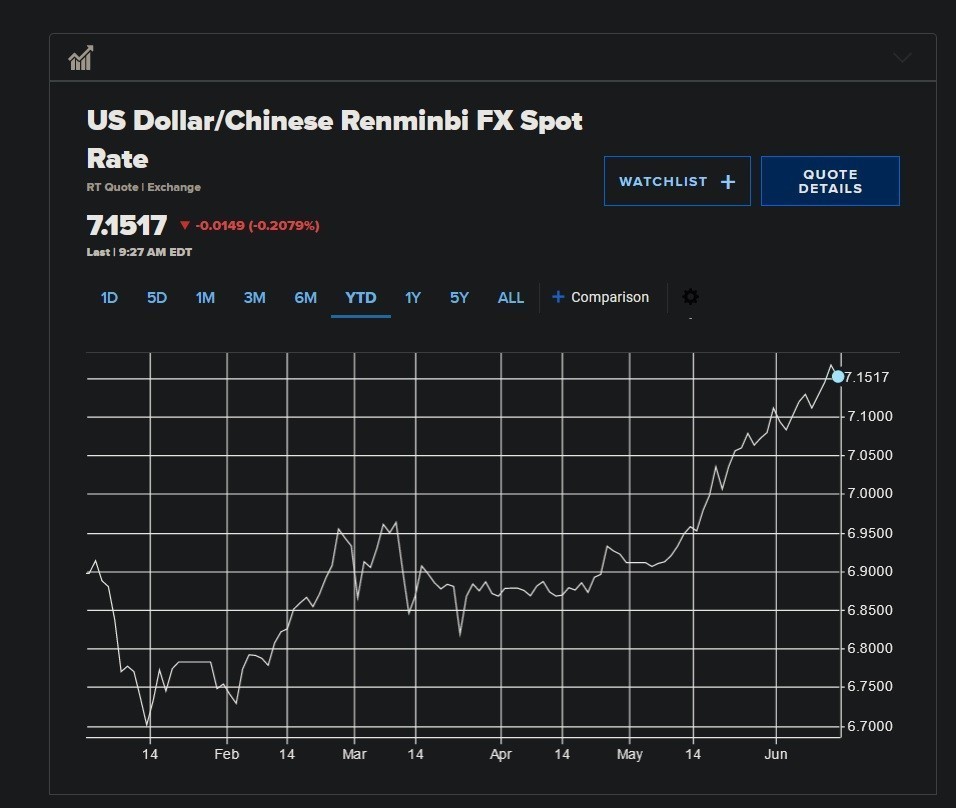Switch chart to 6M range
This screenshot has height=808, width=956.
[x=305, y=298]
